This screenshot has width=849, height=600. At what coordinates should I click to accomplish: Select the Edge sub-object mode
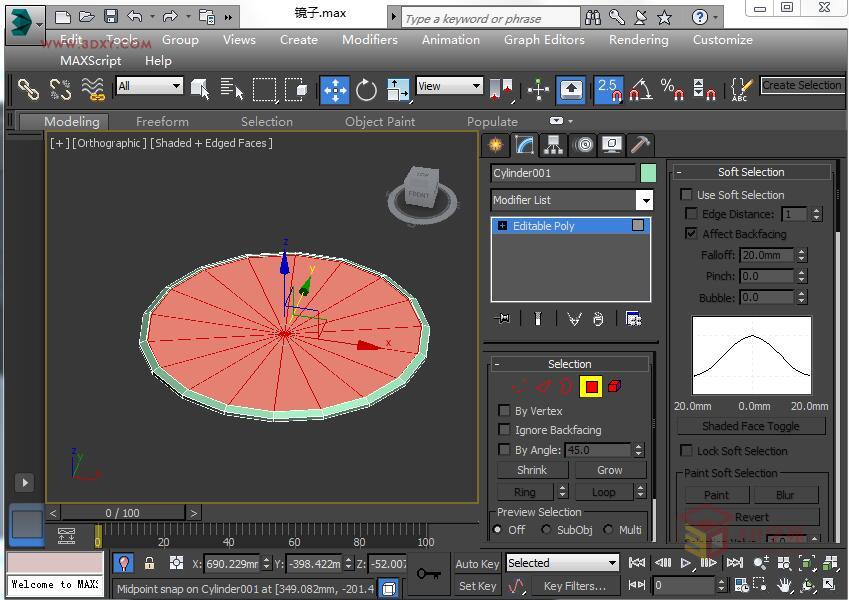[545, 387]
